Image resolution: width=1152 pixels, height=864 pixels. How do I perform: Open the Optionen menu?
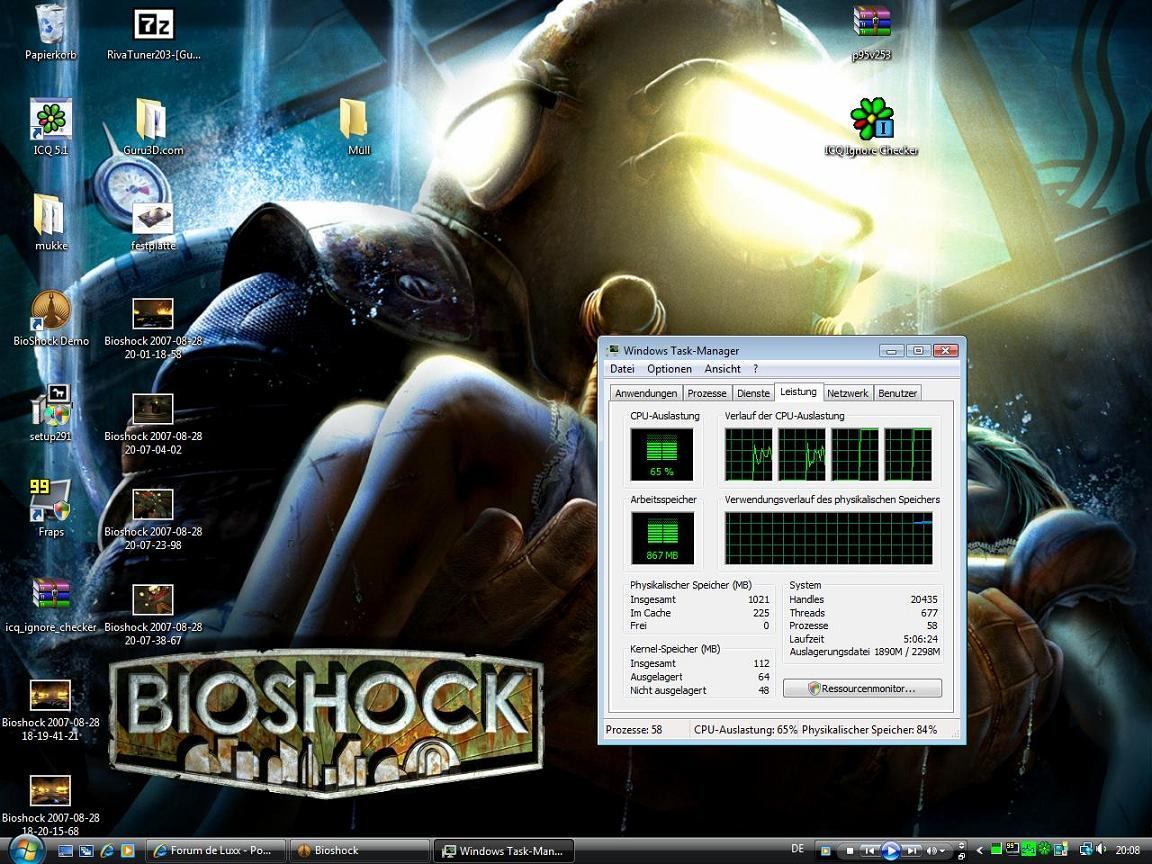point(669,369)
